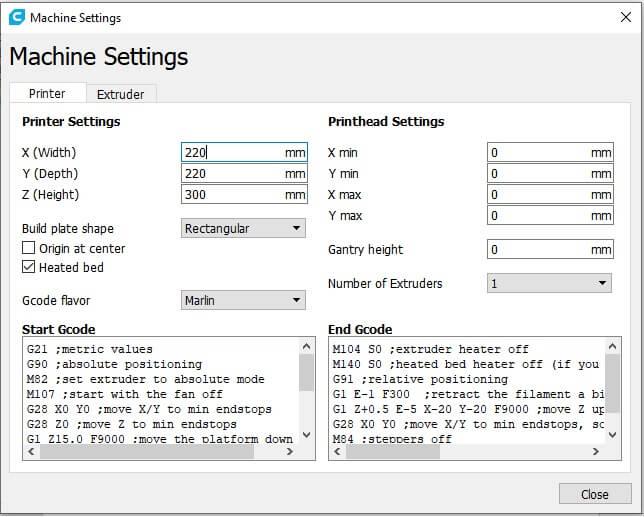Click inside the Start Gcode text area

160,390
